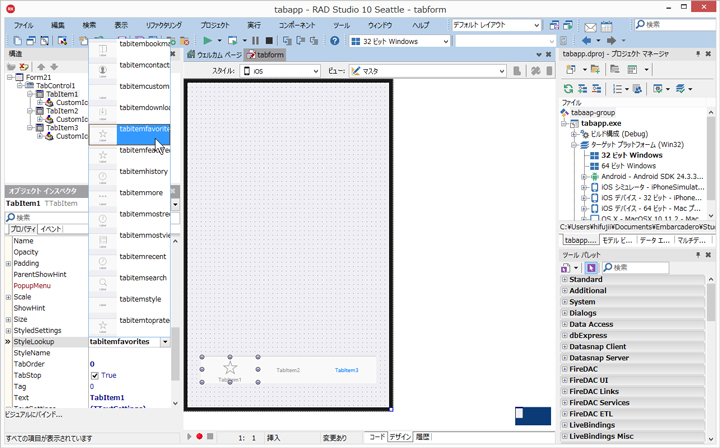Expand the Additional palette category
The height and width of the screenshot is (448, 720).
pos(564,291)
